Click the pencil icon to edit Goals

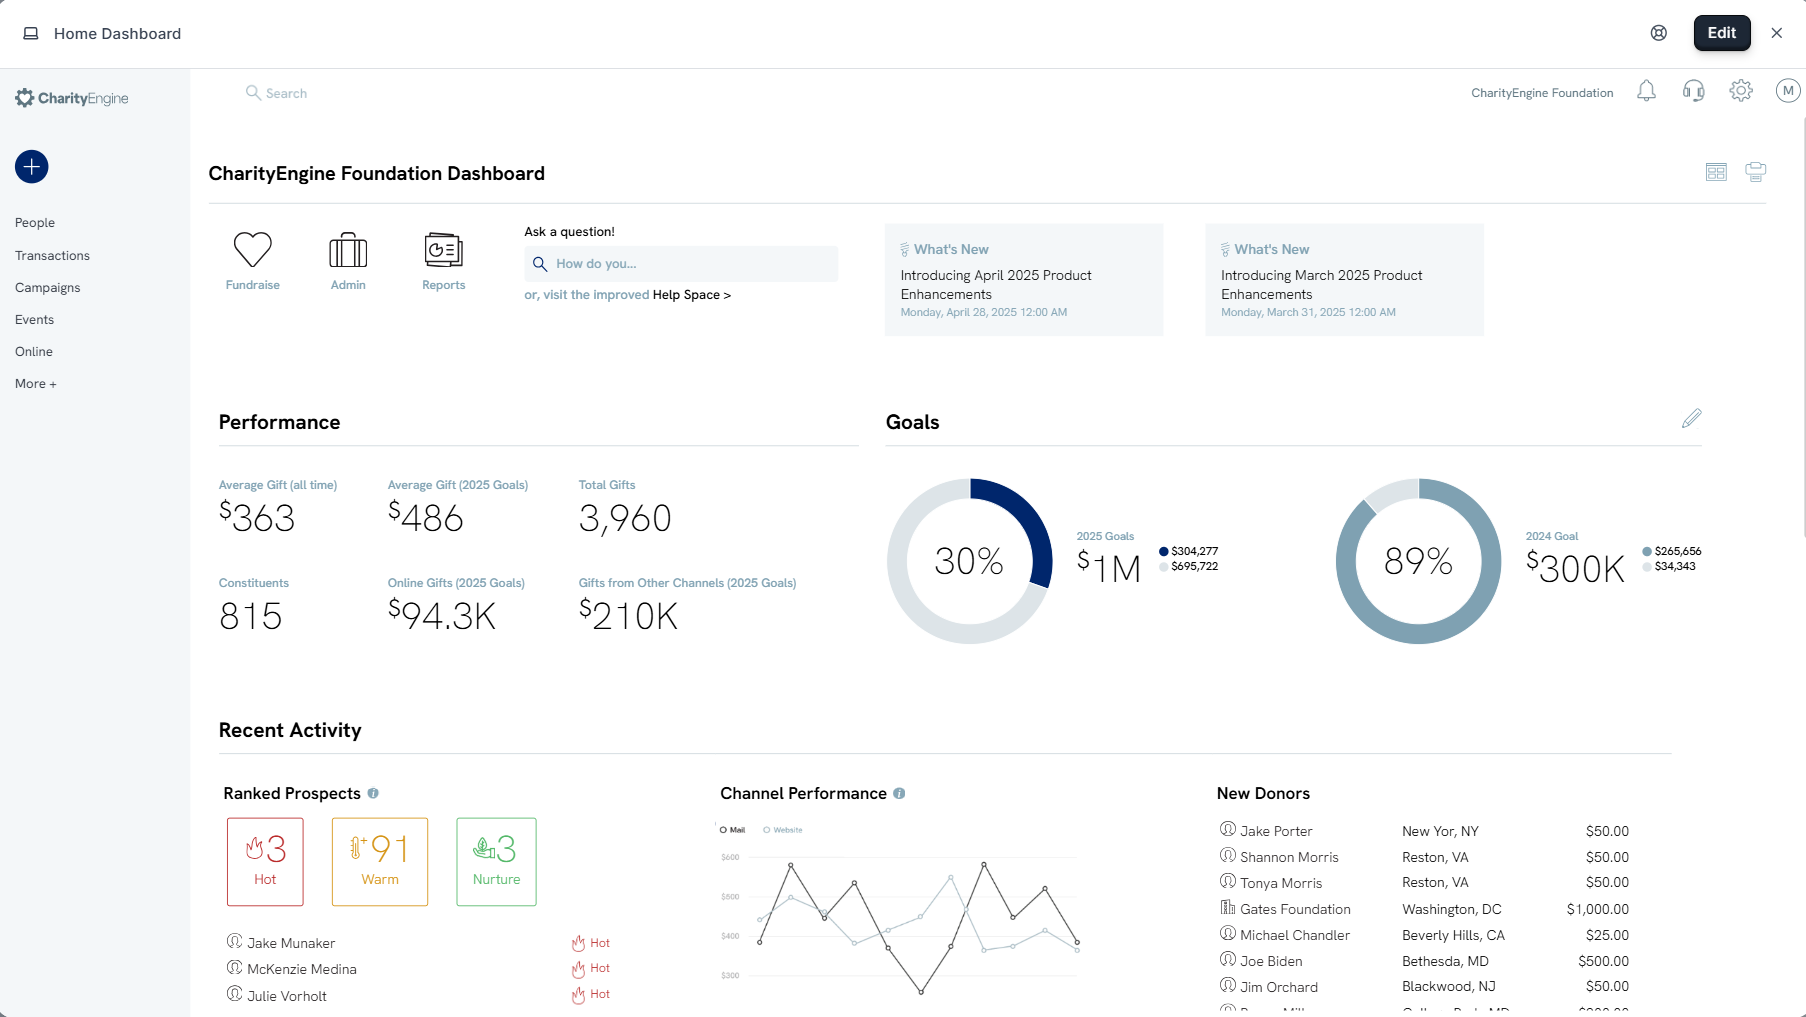(x=1691, y=419)
